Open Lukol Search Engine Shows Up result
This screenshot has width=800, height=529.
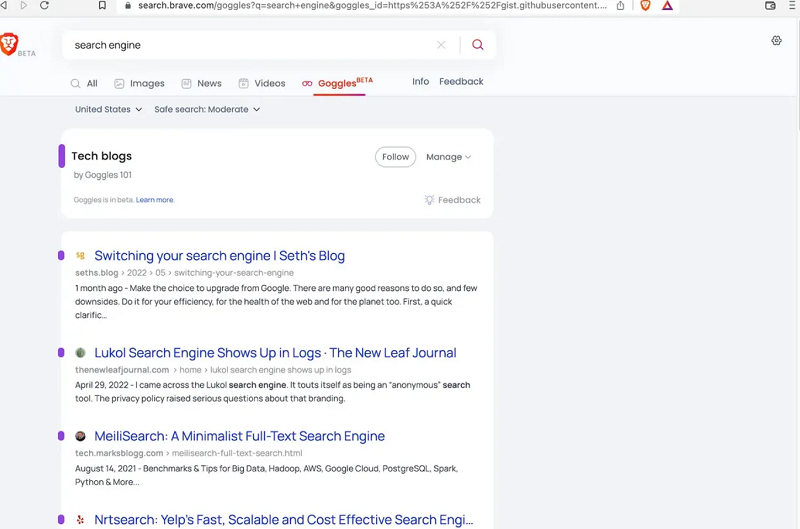[x=276, y=352]
